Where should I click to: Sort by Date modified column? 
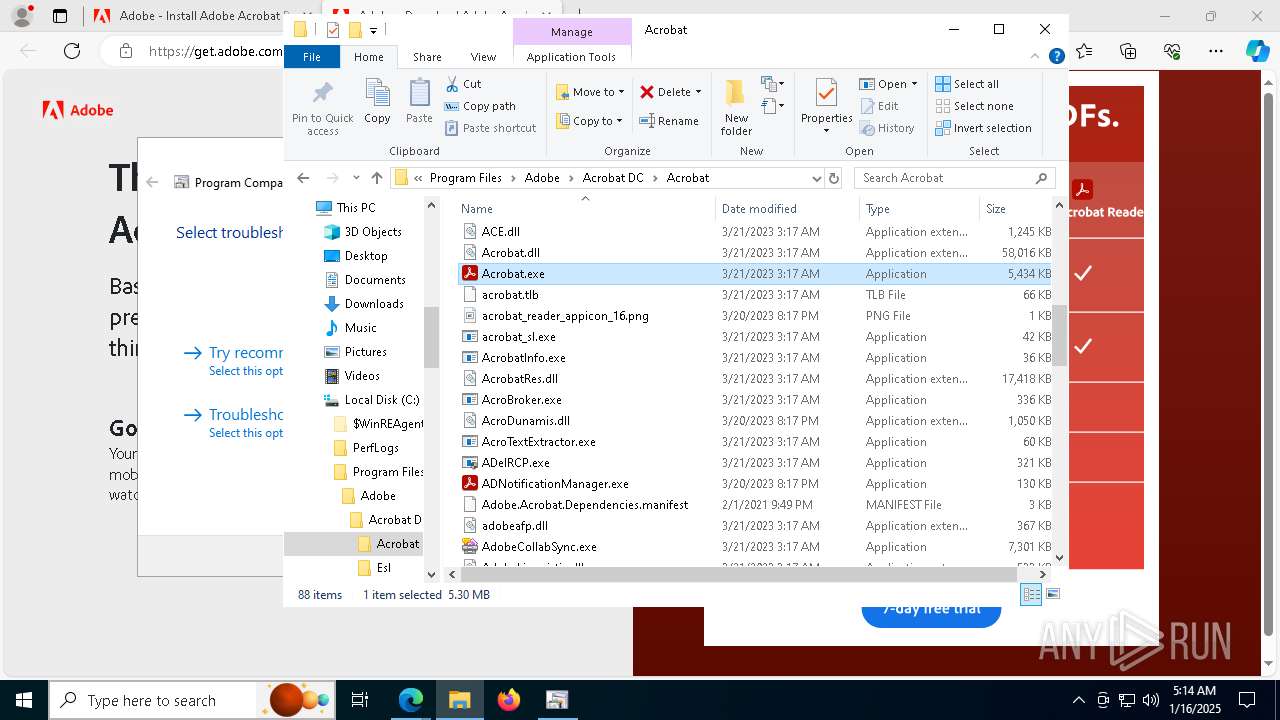click(787, 209)
